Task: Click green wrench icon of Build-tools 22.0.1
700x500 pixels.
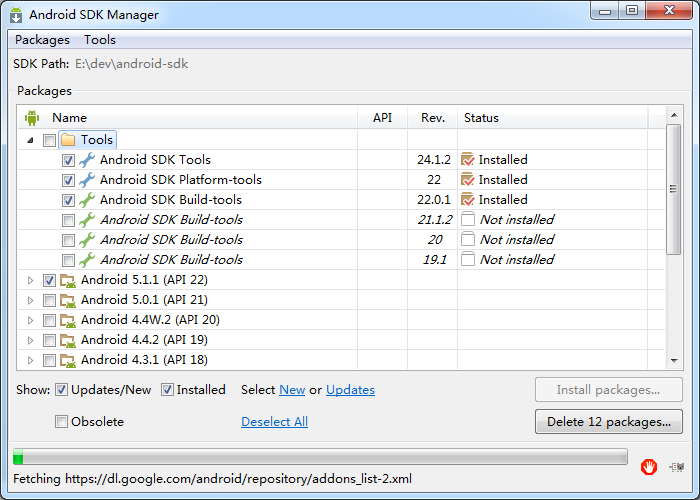Action: 87,200
